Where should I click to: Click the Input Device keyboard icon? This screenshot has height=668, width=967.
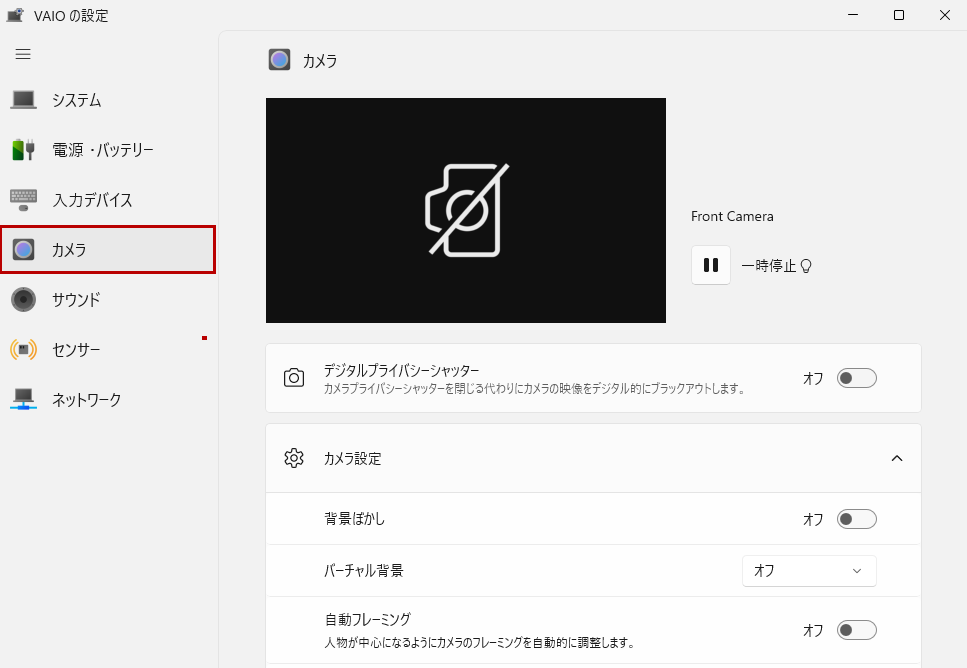[24, 199]
